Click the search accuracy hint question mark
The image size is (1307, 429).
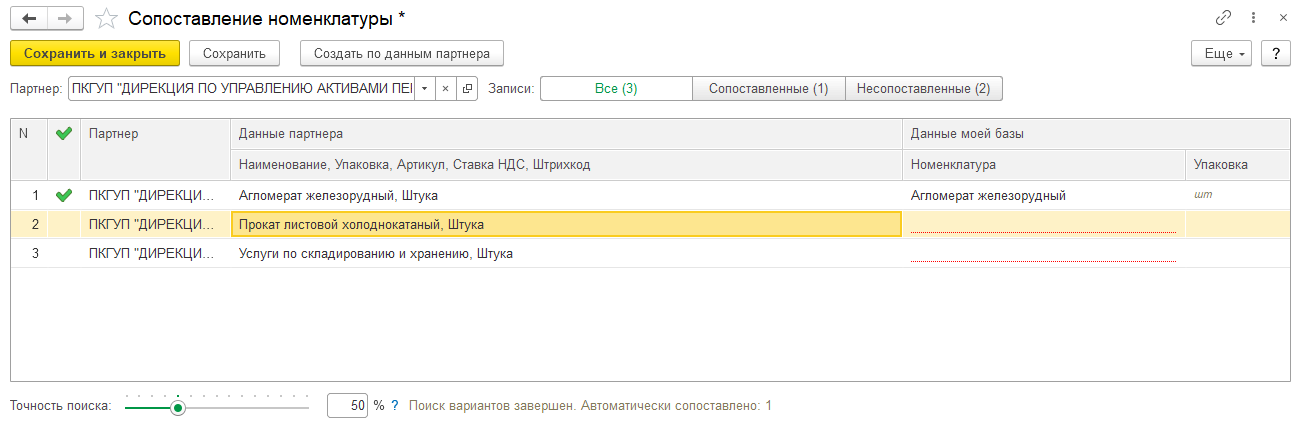click(395, 406)
